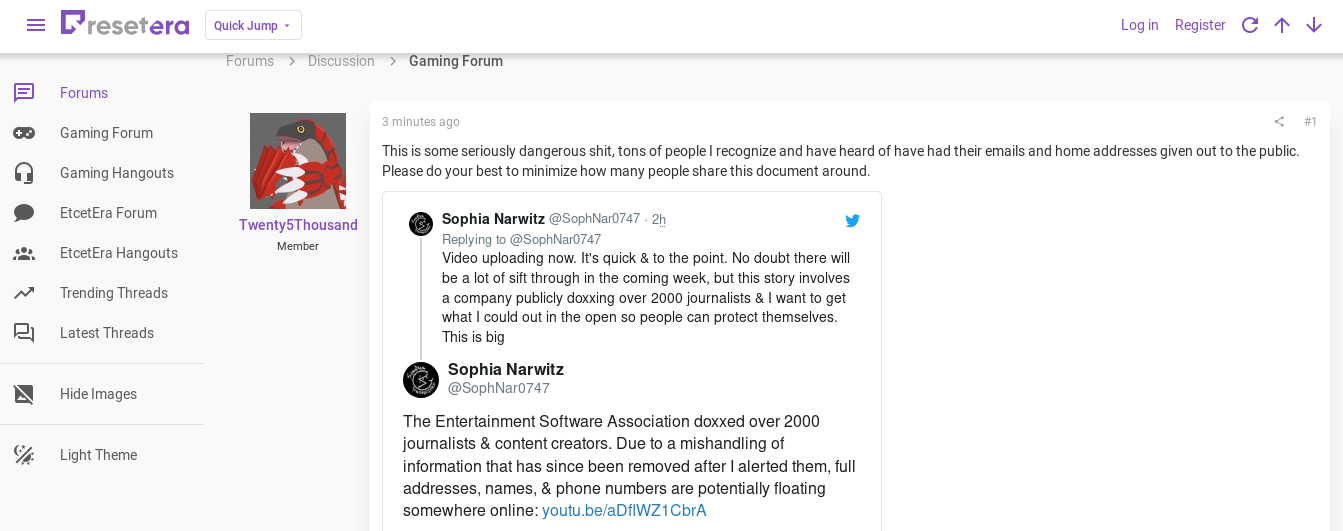The image size is (1343, 531).
Task: Go to Discussion breadcrumb
Action: pyautogui.click(x=341, y=61)
